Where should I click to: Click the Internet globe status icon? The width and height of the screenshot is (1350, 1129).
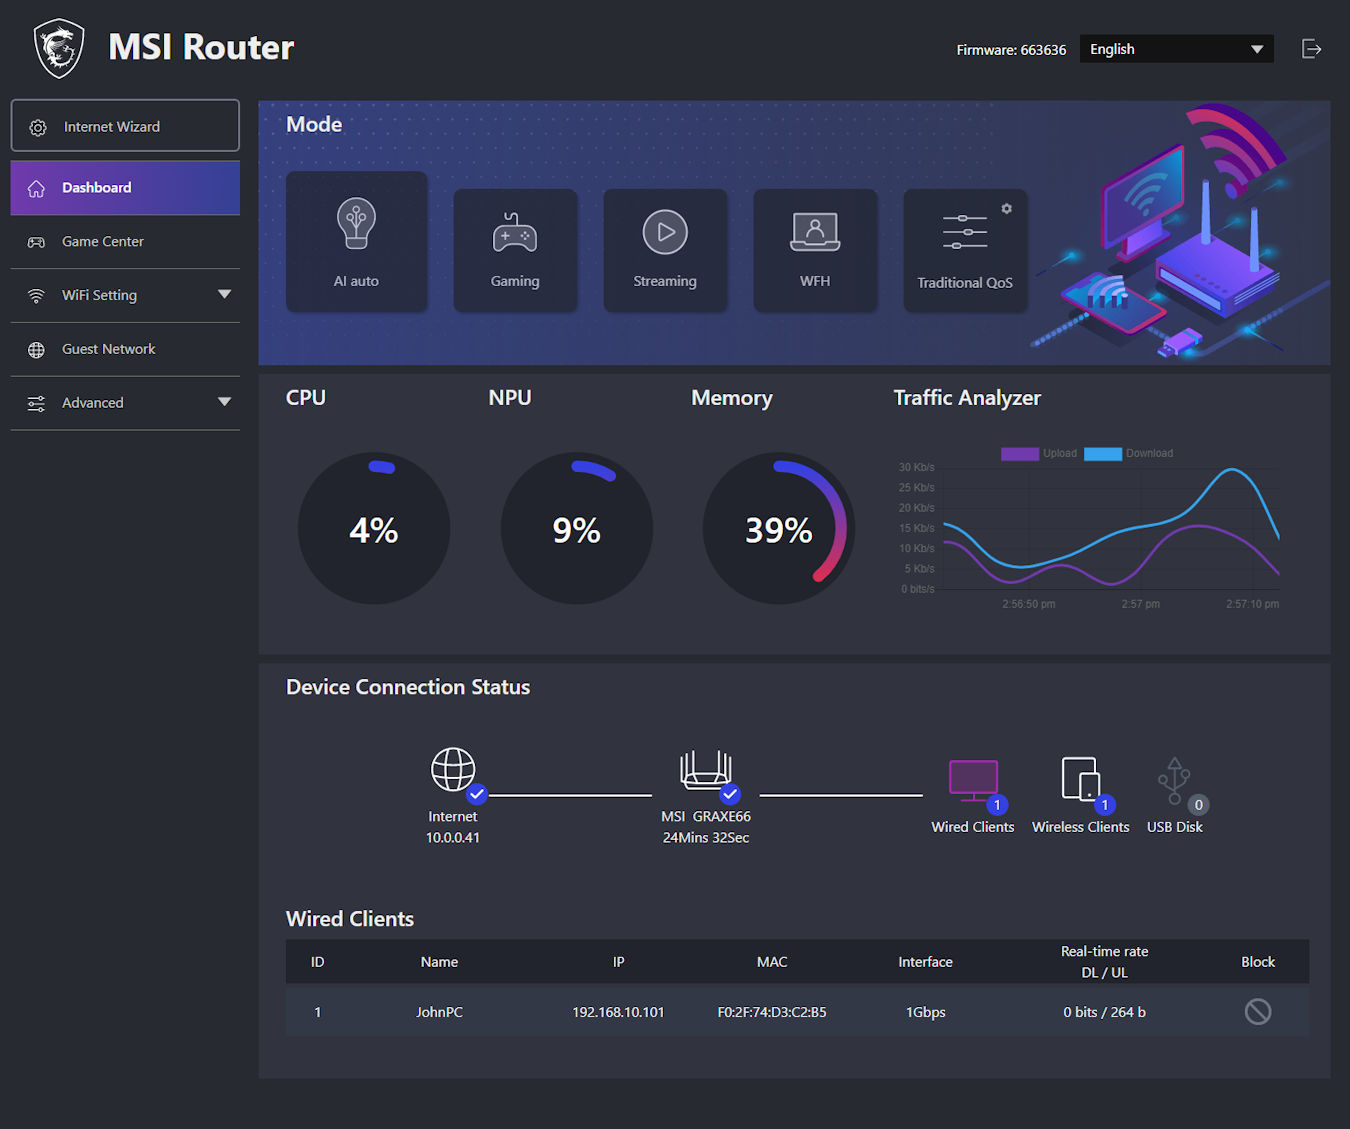tap(453, 770)
